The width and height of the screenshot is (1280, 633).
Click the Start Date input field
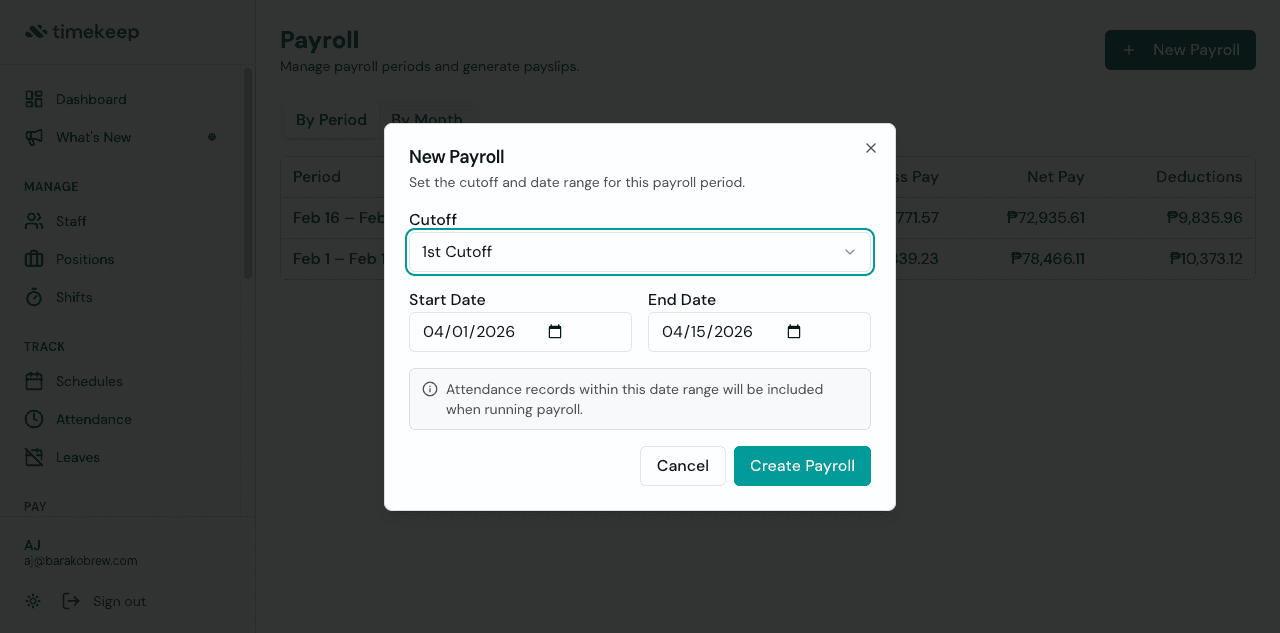(480, 331)
